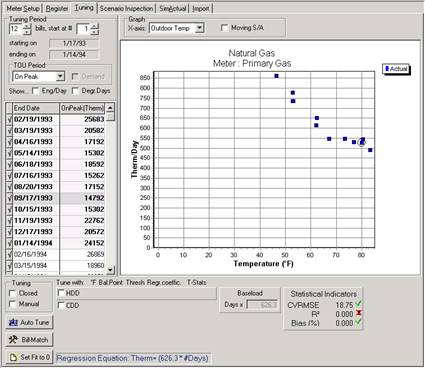Click the Bias (%) green check indicator
The width and height of the screenshot is (425, 368).
[x=358, y=322]
